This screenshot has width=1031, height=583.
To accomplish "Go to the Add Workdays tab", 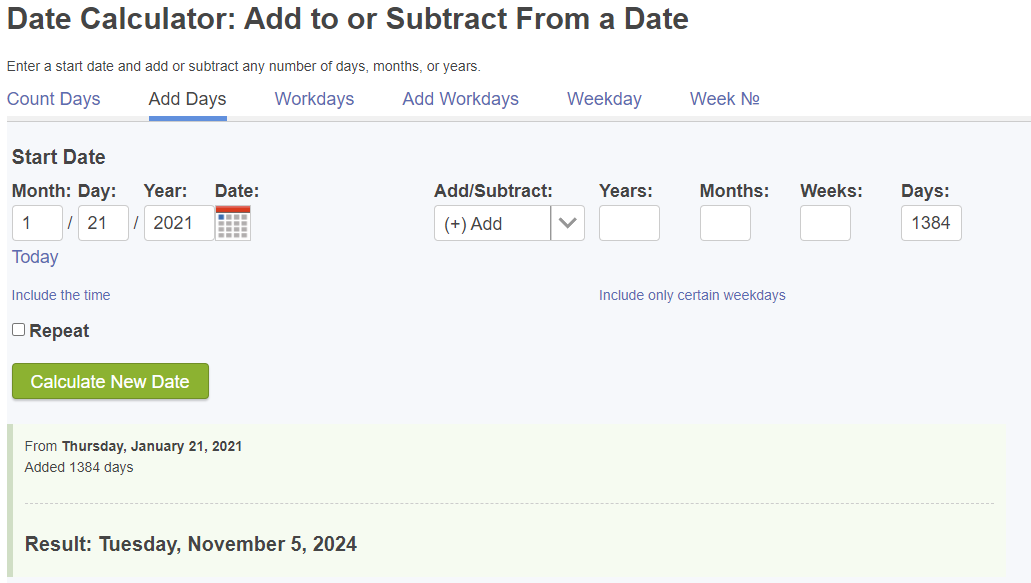I will pyautogui.click(x=460, y=99).
